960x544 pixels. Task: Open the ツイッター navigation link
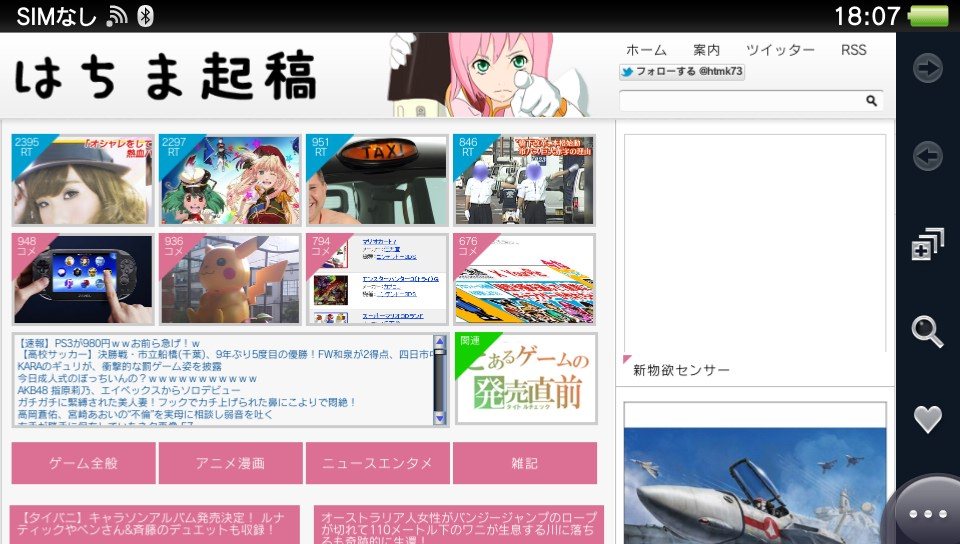coord(780,50)
